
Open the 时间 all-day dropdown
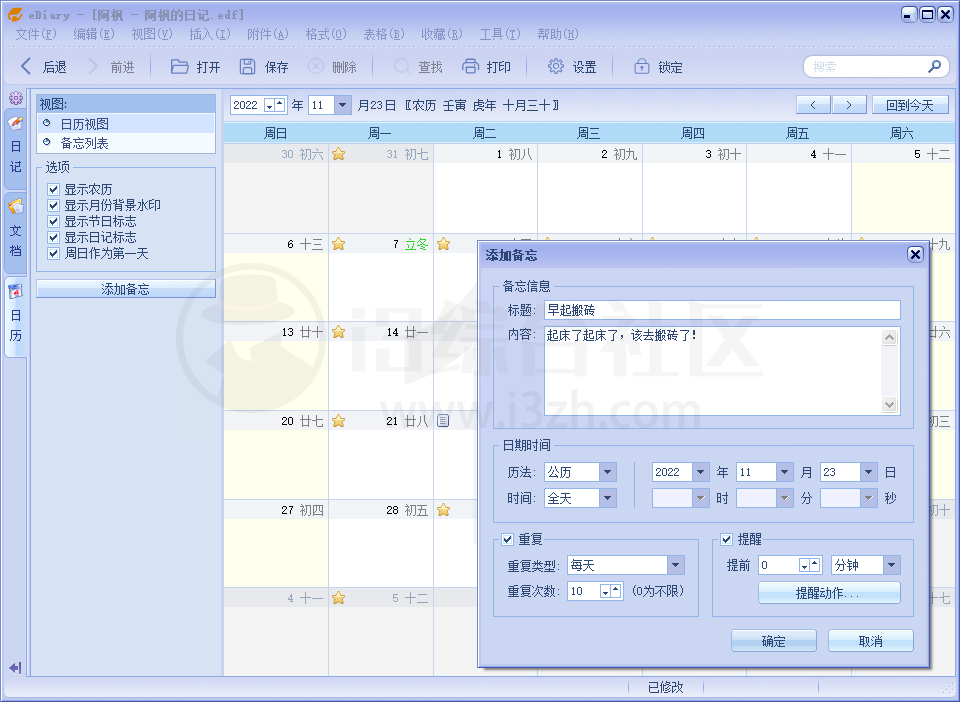607,498
